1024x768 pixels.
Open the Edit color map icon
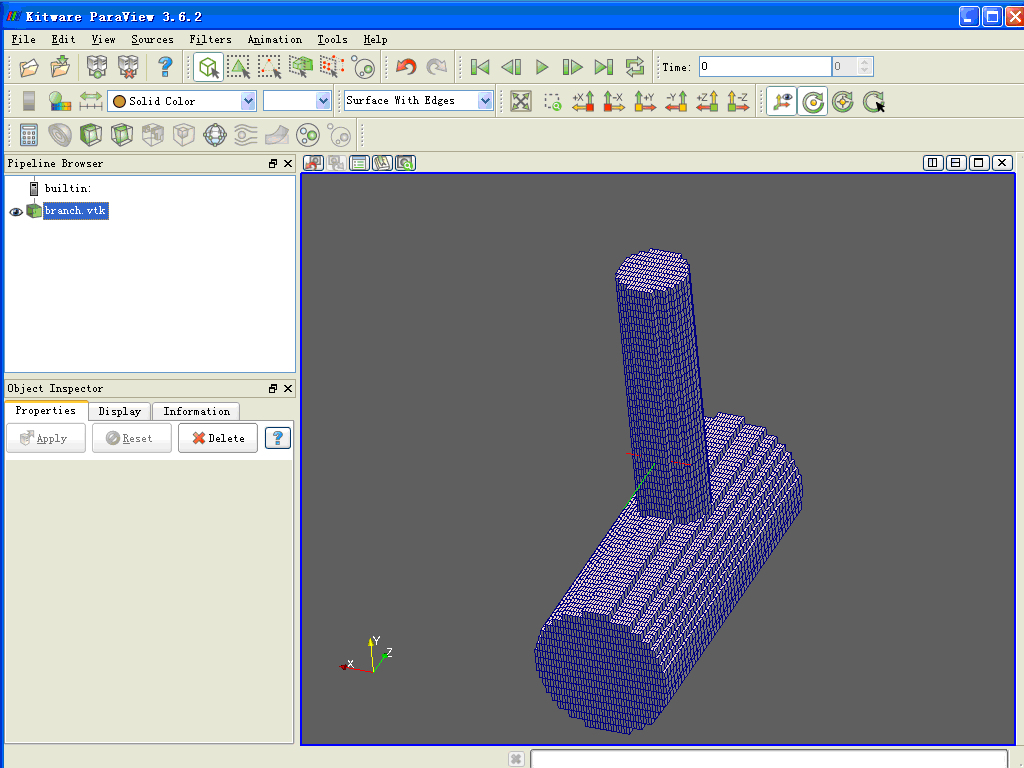pos(60,101)
